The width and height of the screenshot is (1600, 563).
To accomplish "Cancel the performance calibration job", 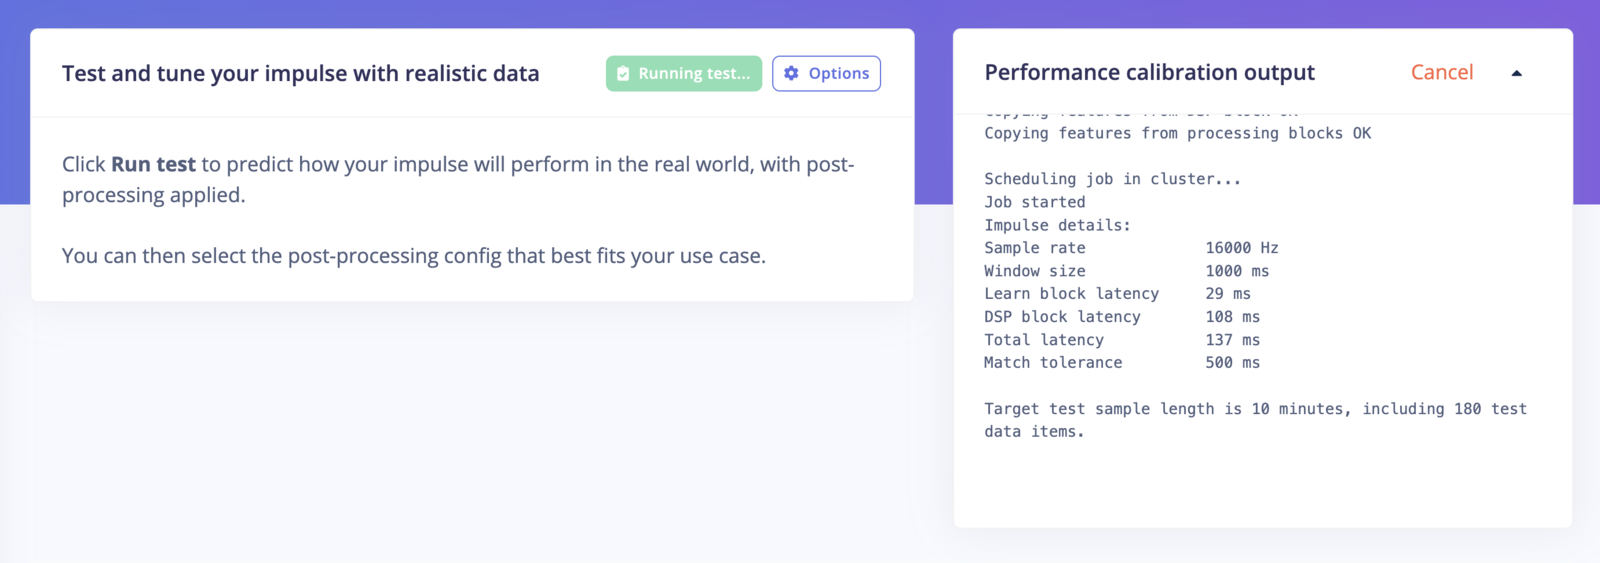I will tap(1441, 73).
